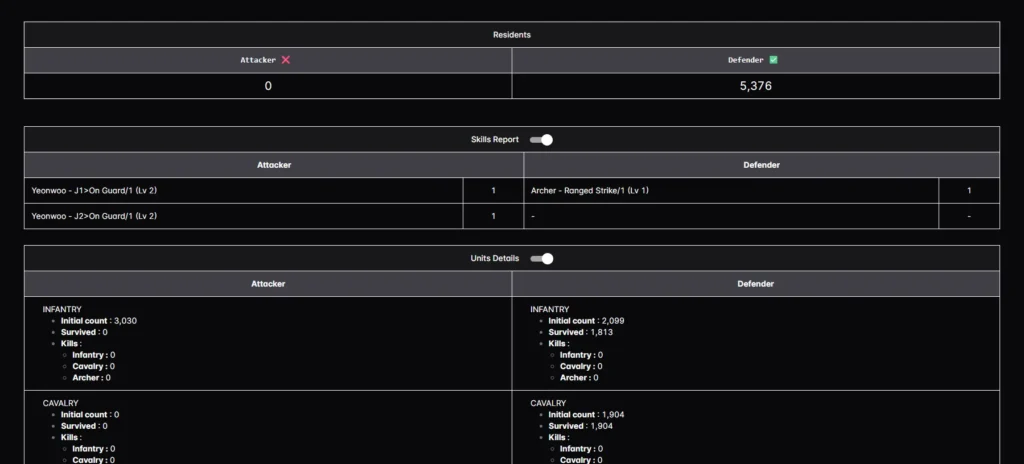Click the Yeonwoo J1 On Guard skill row
This screenshot has height=464, width=1024.
(x=95, y=190)
